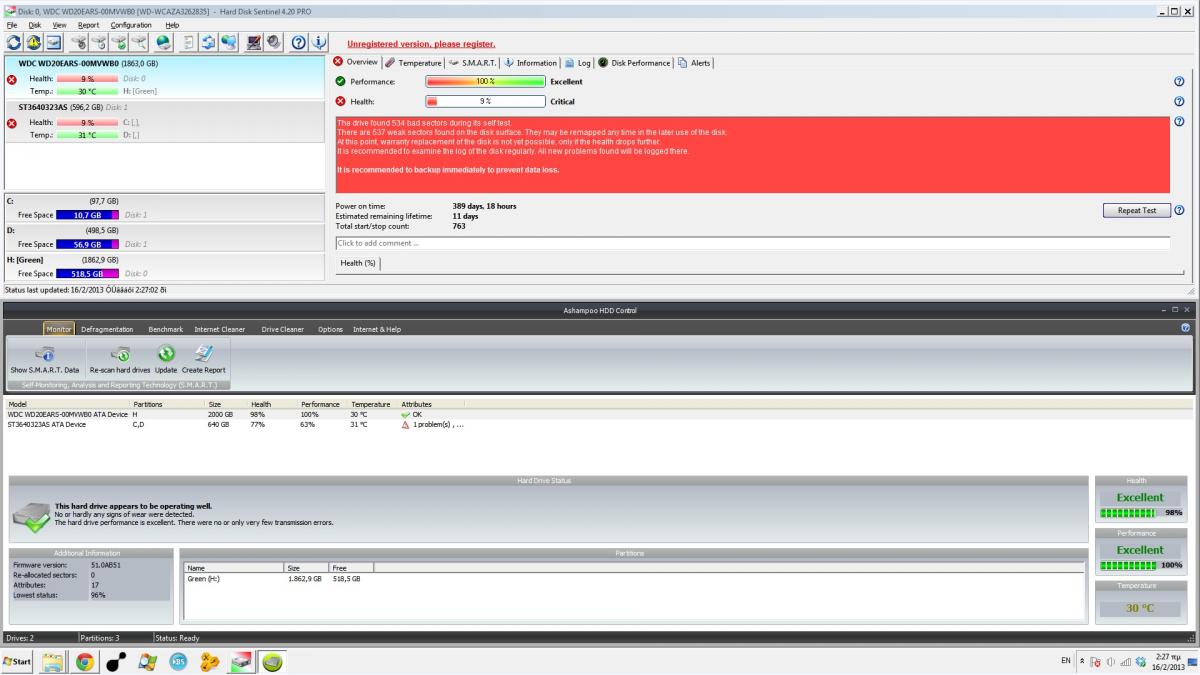Click the refresh toolbar icon in Hard Disk Sentinel
This screenshot has height=675, width=1200.
[x=13, y=43]
